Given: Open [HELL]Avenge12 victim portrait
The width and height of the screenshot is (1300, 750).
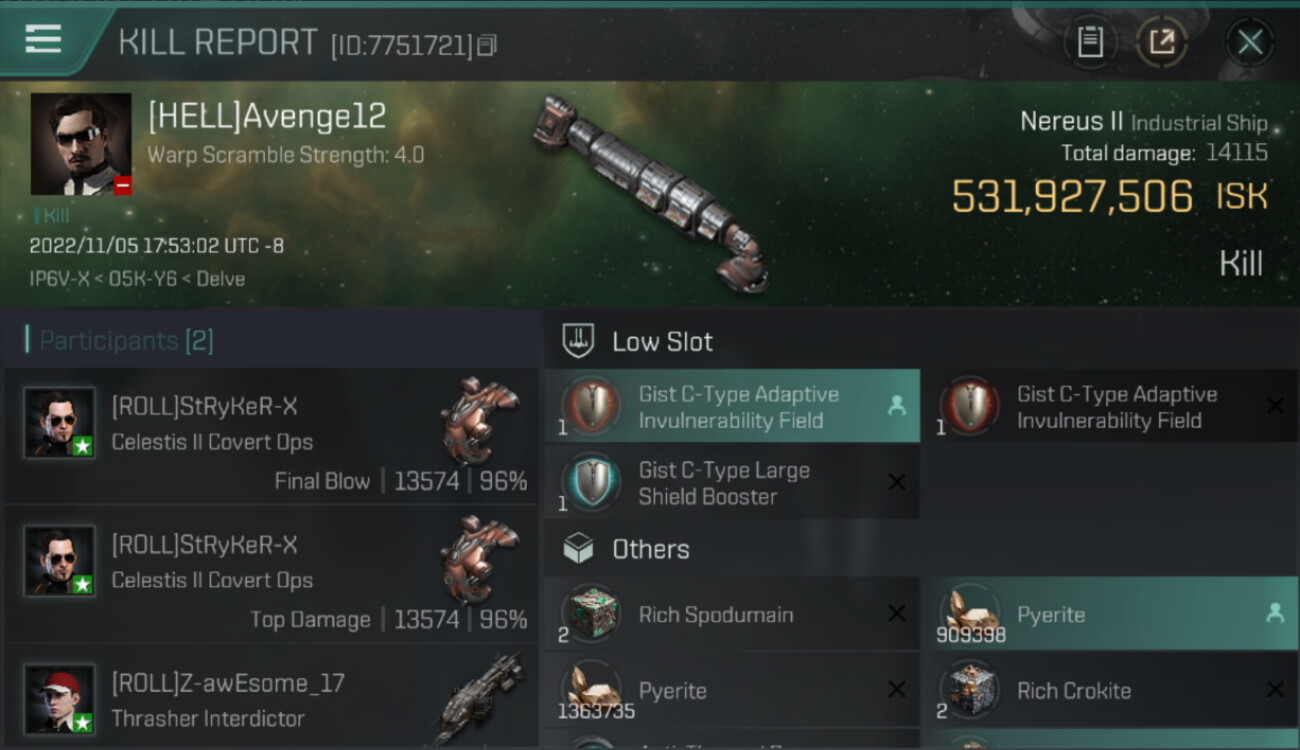Looking at the screenshot, I should click(x=81, y=144).
